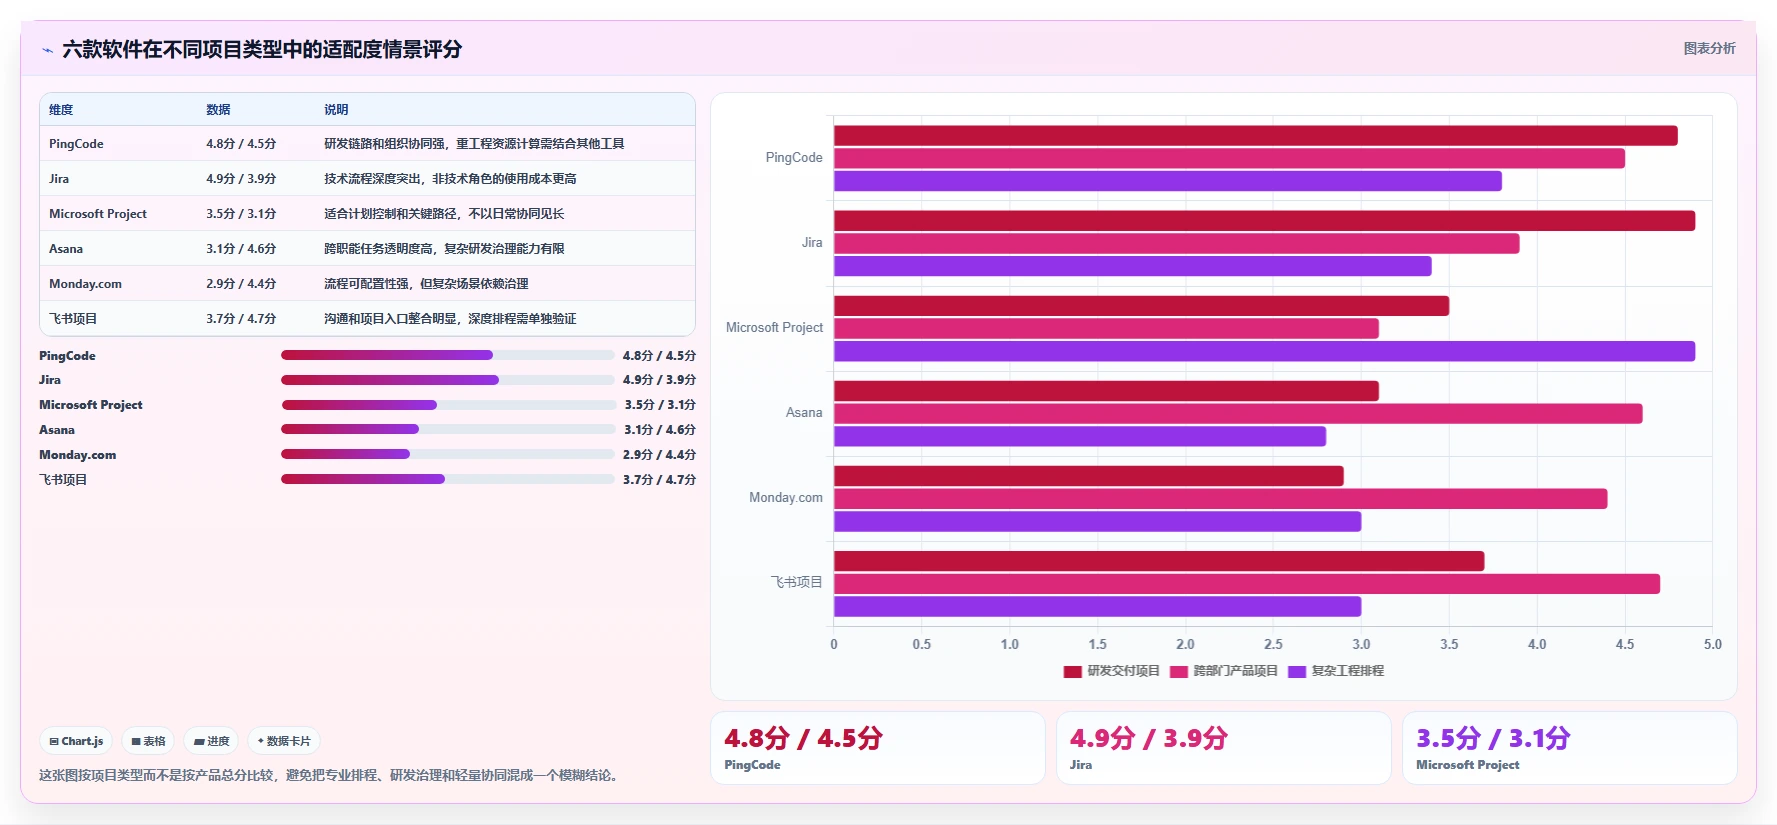This screenshot has width=1777, height=825.
Task: Click PingCode data card 4.8分 / 4.5分
Action: point(878,748)
